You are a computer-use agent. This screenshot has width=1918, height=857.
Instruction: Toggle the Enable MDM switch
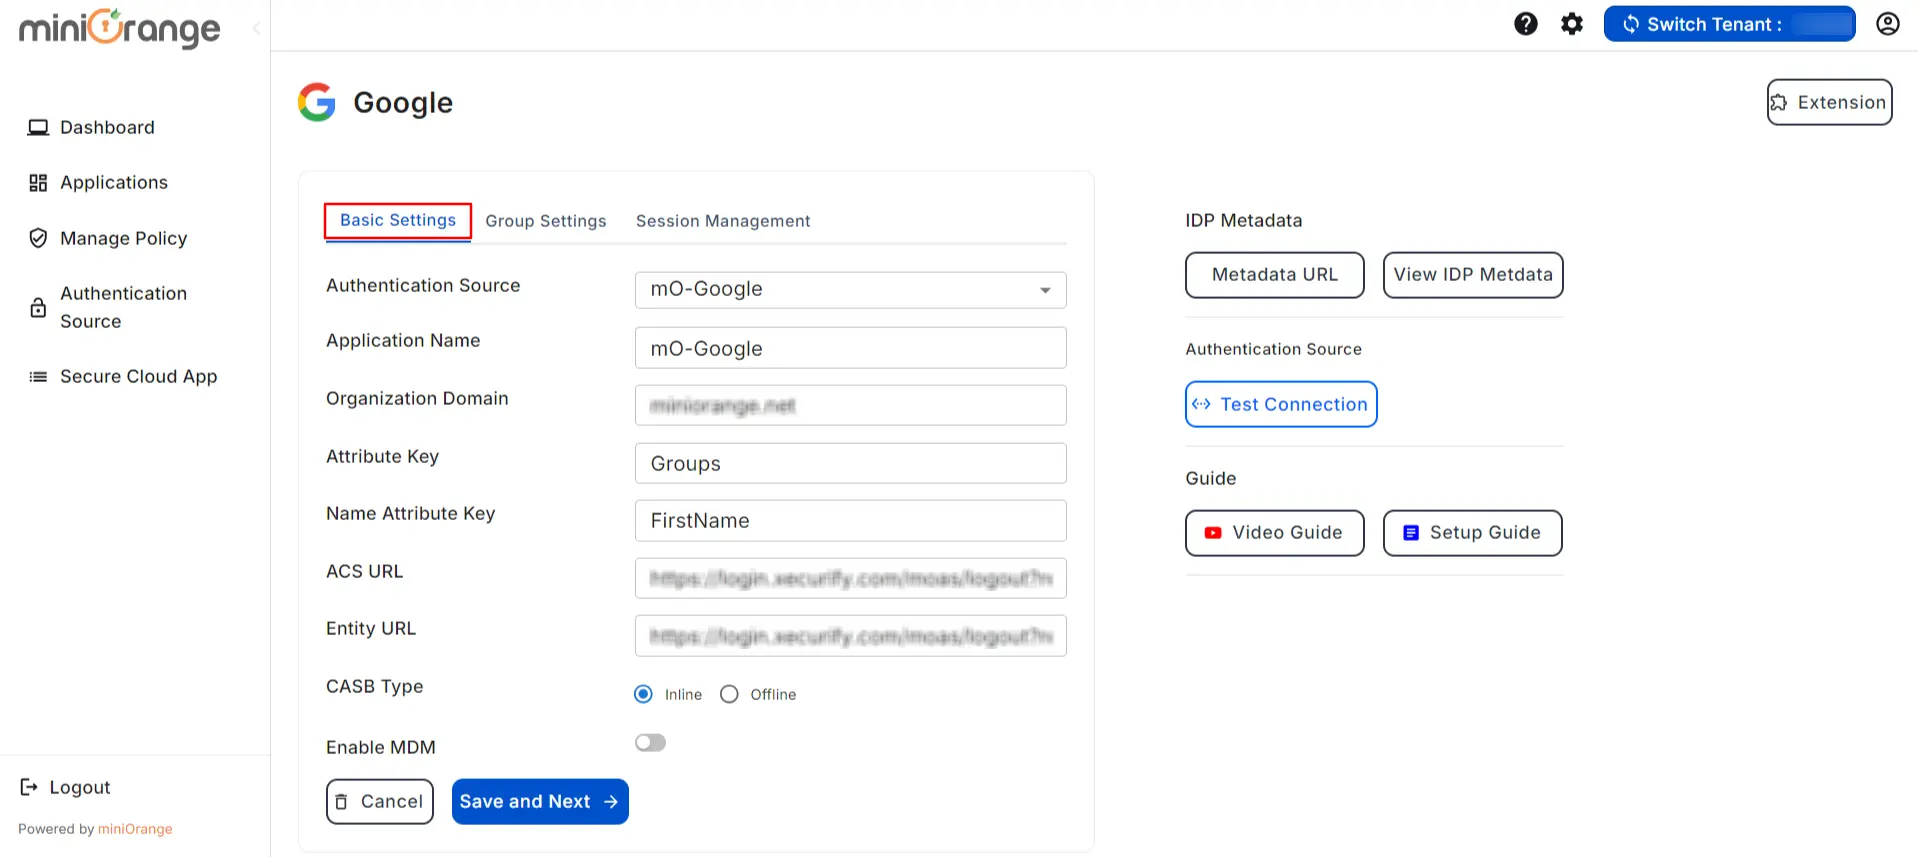[650, 742]
